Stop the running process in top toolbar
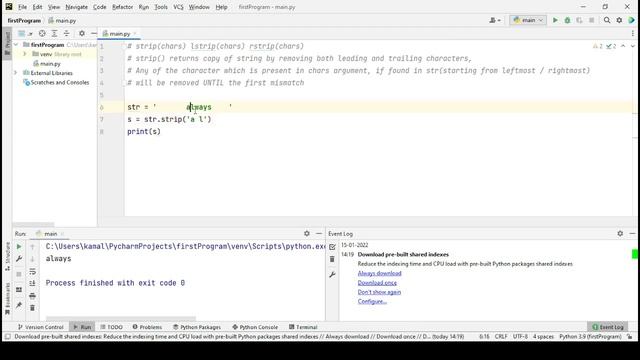640x360 pixels. click(x=591, y=20)
